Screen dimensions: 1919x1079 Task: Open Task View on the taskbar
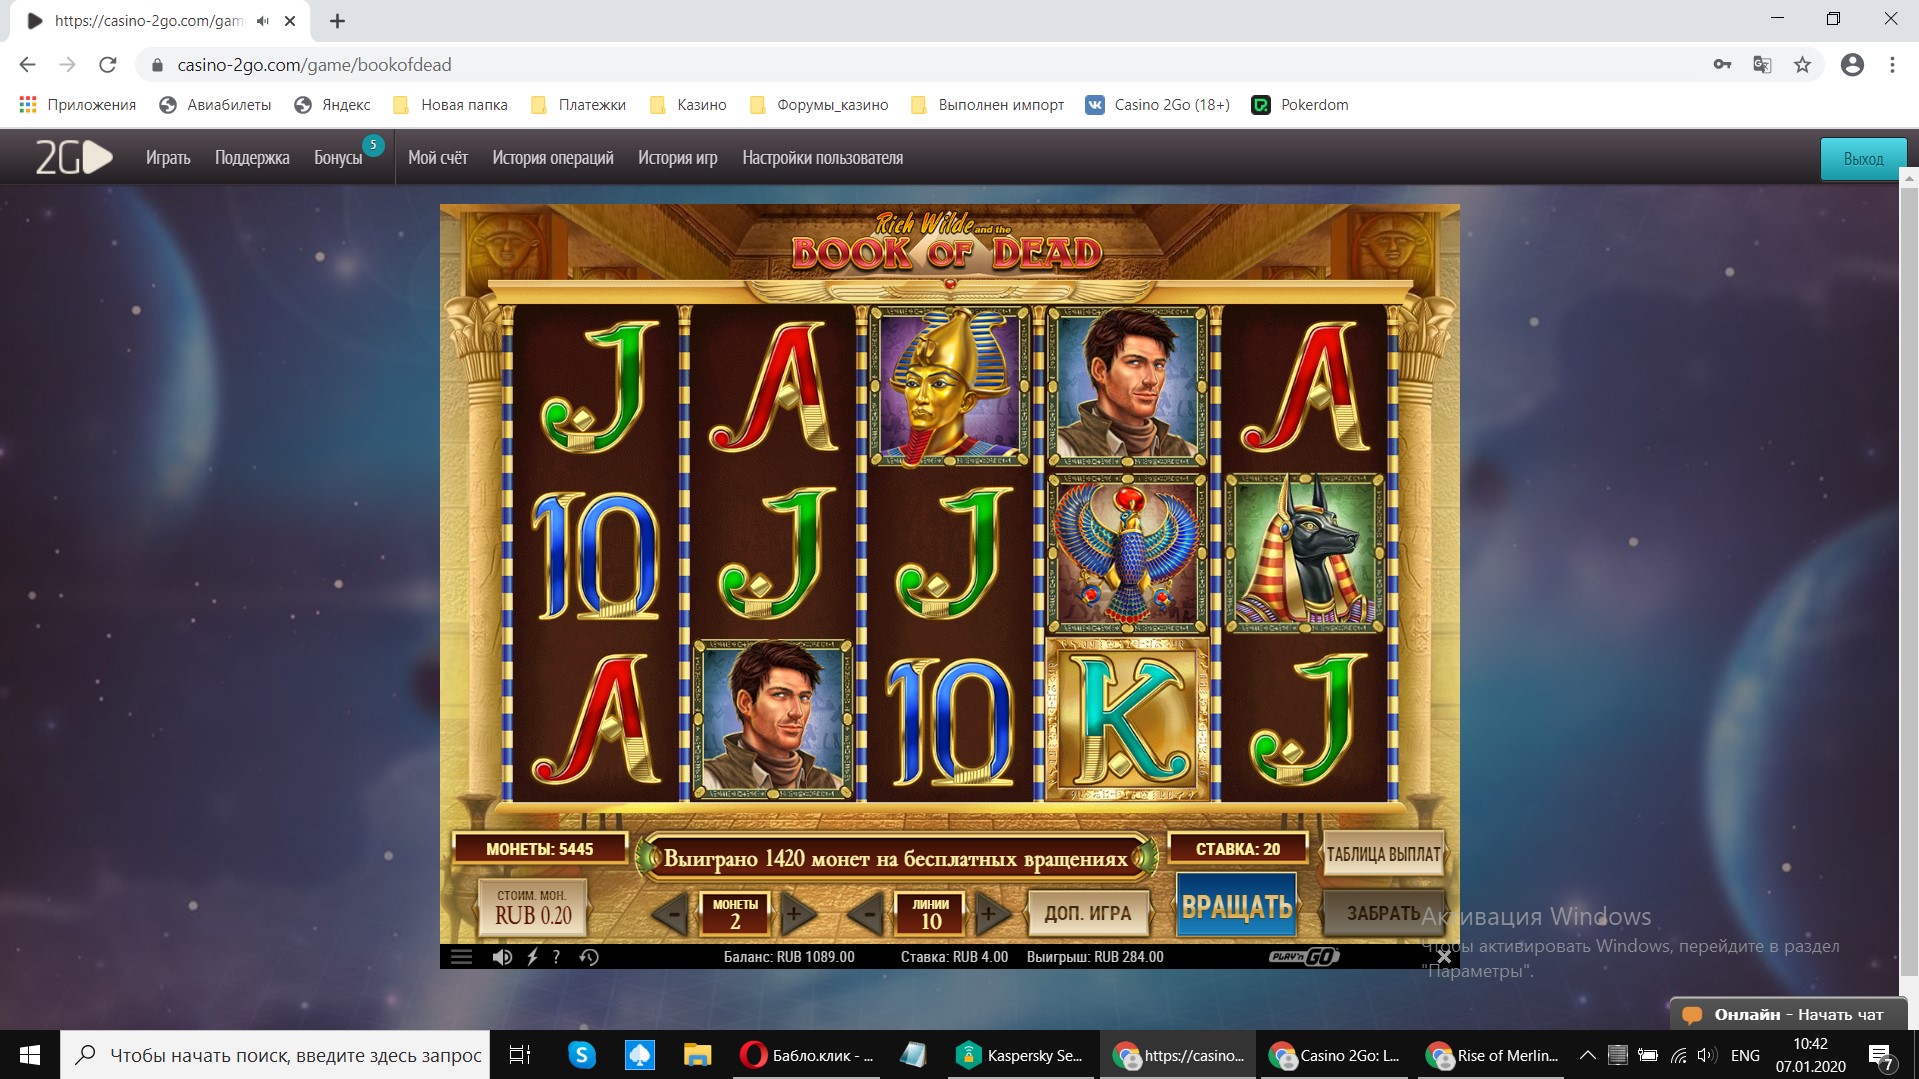(520, 1055)
